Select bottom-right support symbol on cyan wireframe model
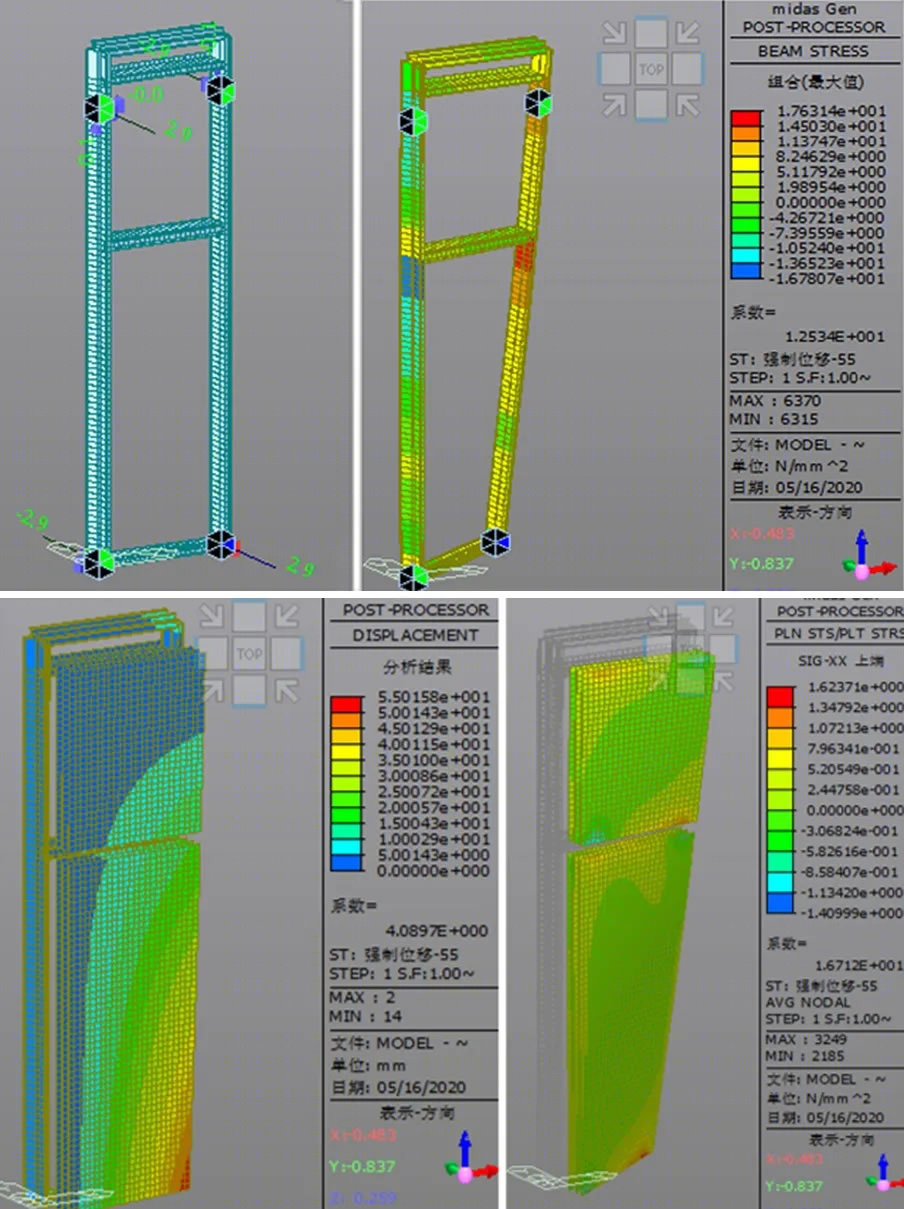 point(221,545)
